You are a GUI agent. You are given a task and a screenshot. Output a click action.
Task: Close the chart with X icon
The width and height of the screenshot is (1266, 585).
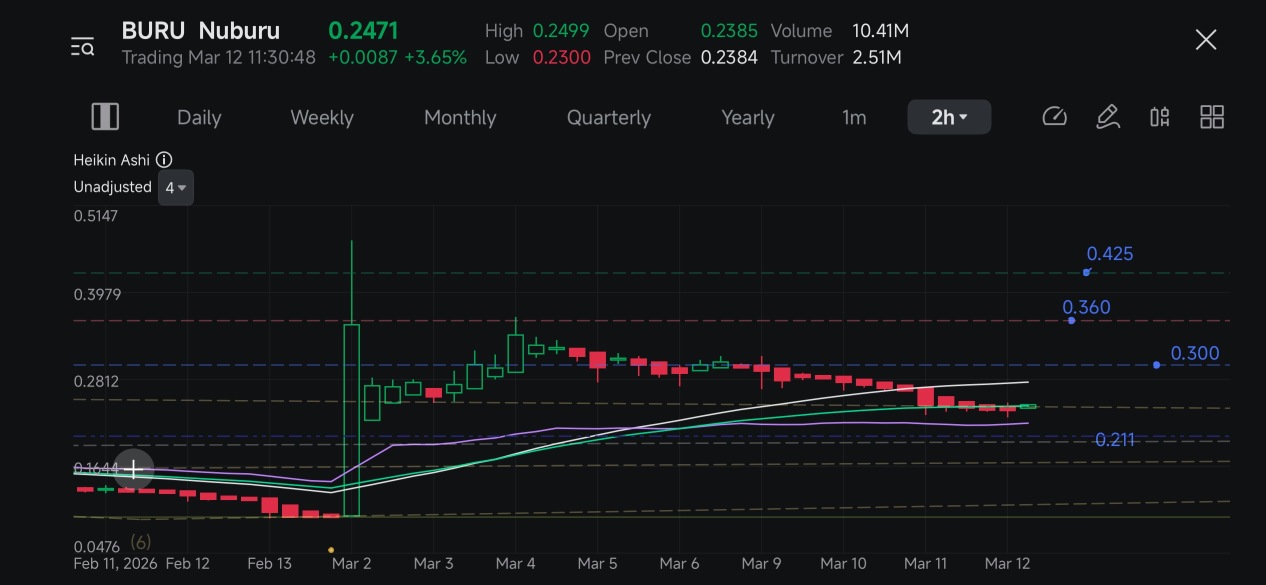(x=1206, y=40)
